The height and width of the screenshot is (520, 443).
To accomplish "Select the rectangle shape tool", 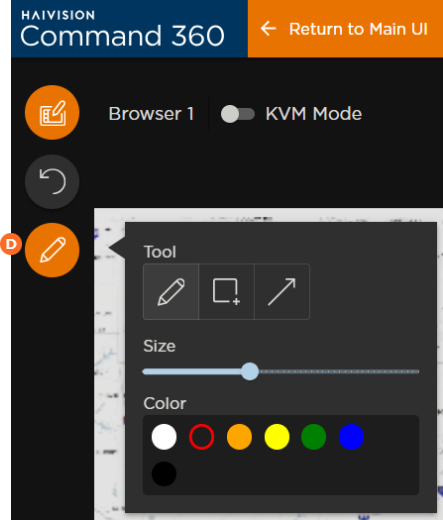I will coord(227,292).
